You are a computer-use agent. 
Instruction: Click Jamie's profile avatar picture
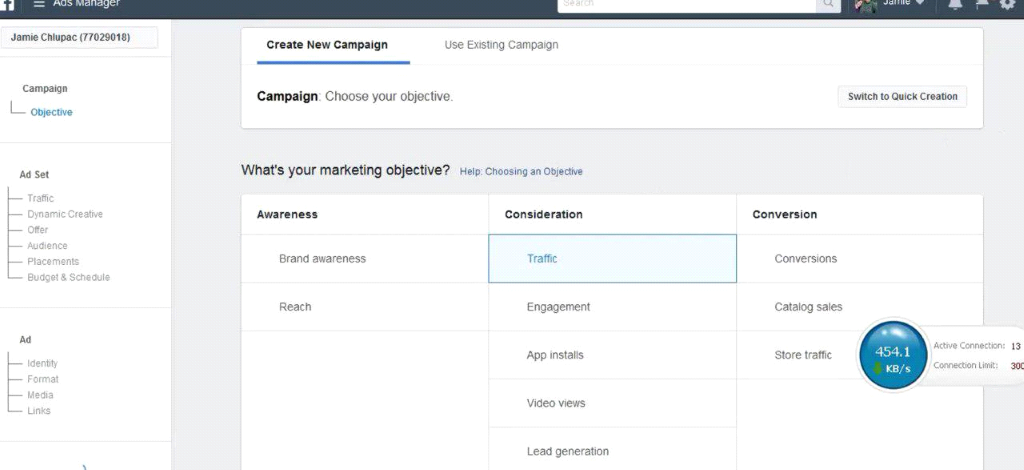866,5
